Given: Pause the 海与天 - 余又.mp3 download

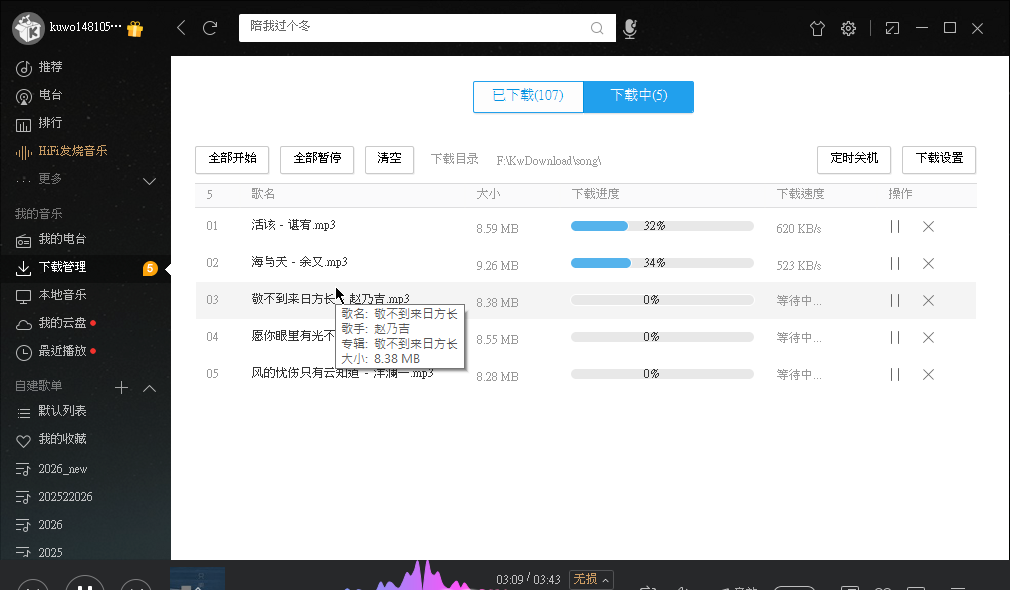Looking at the screenshot, I should (x=895, y=264).
